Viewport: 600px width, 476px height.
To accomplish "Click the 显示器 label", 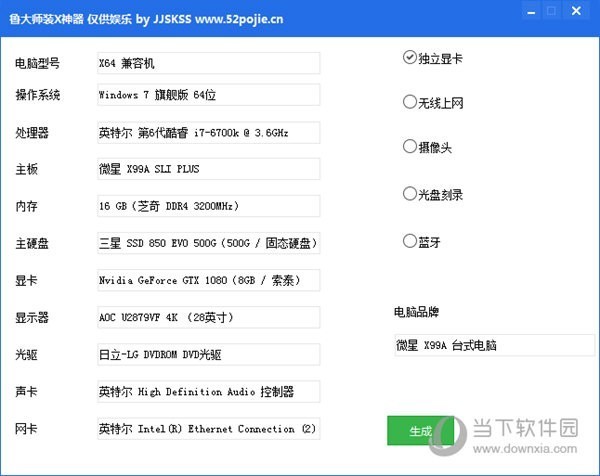I will point(32,317).
